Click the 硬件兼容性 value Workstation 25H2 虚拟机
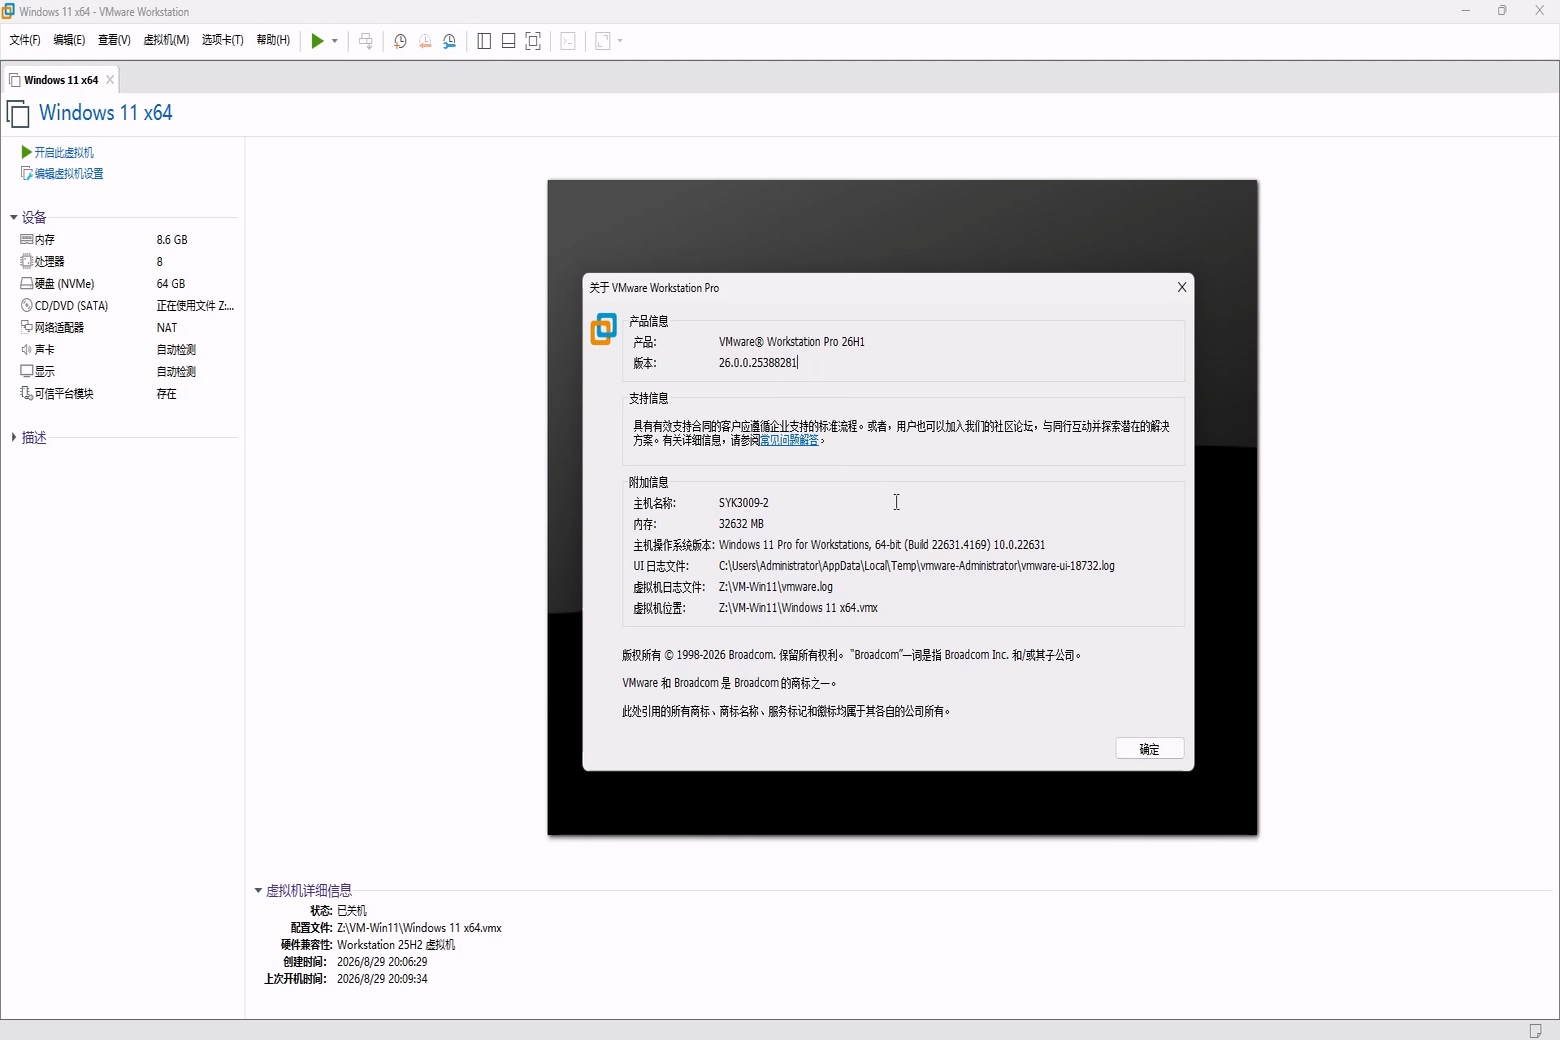Screen dimensions: 1560x1040 396,945
